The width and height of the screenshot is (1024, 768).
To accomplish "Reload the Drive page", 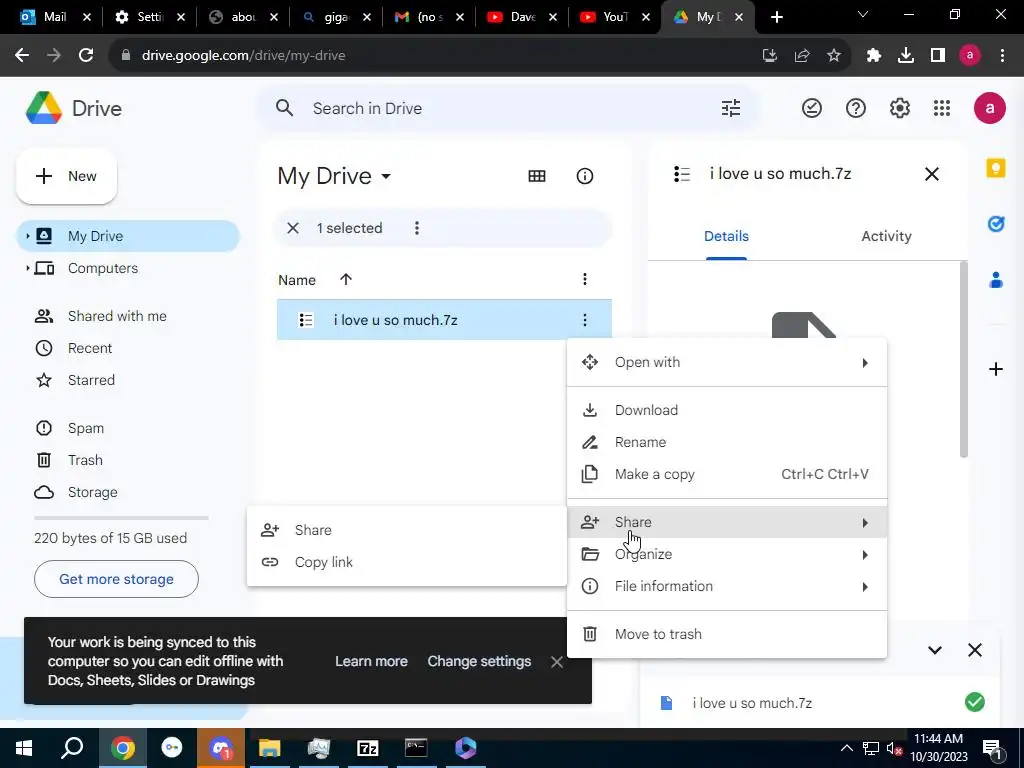I will point(86,56).
